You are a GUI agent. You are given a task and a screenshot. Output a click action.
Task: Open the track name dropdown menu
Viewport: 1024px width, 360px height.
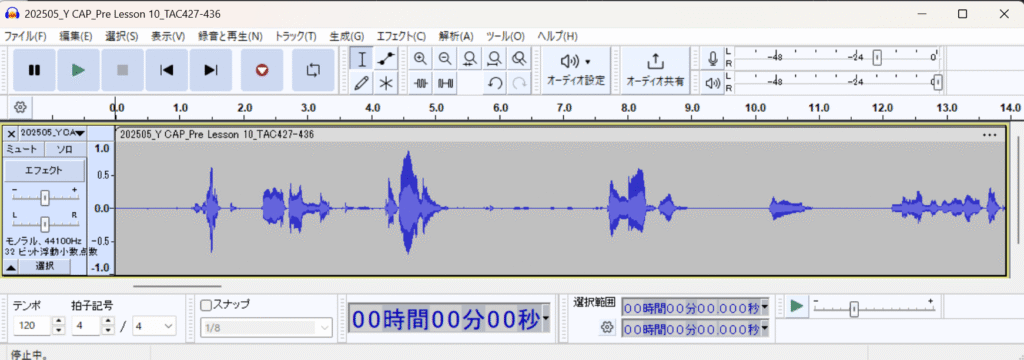pos(52,133)
